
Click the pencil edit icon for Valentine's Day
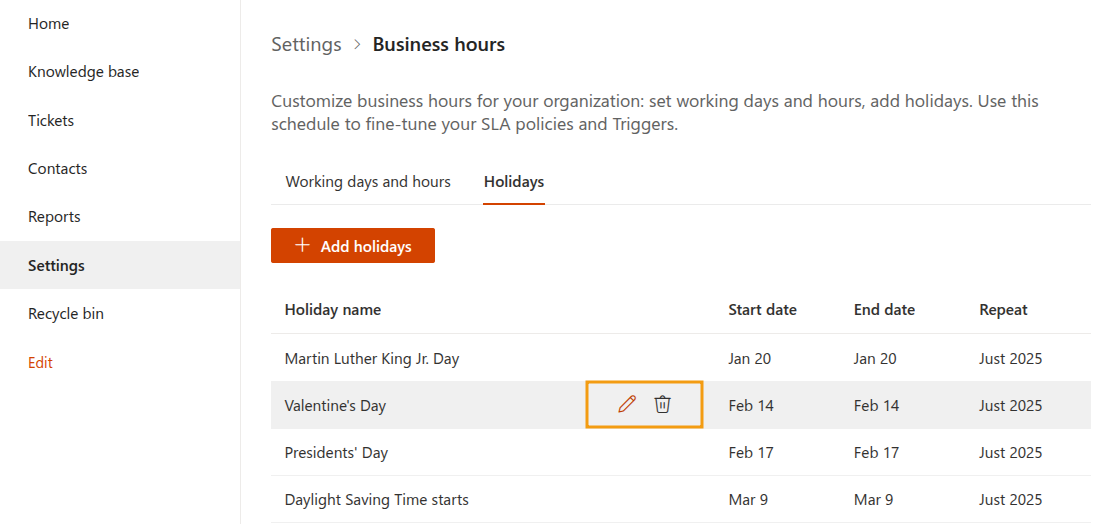[x=627, y=405]
